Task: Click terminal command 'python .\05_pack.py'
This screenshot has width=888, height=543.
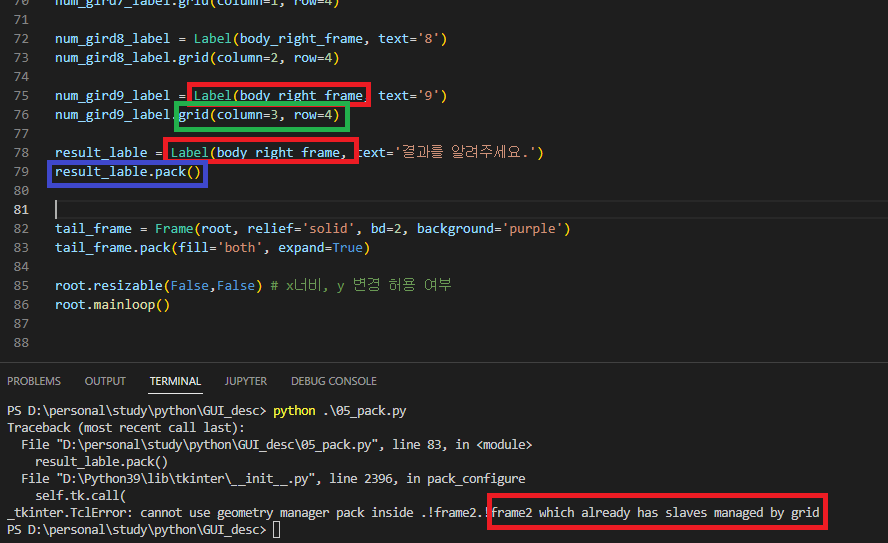Action: (340, 411)
